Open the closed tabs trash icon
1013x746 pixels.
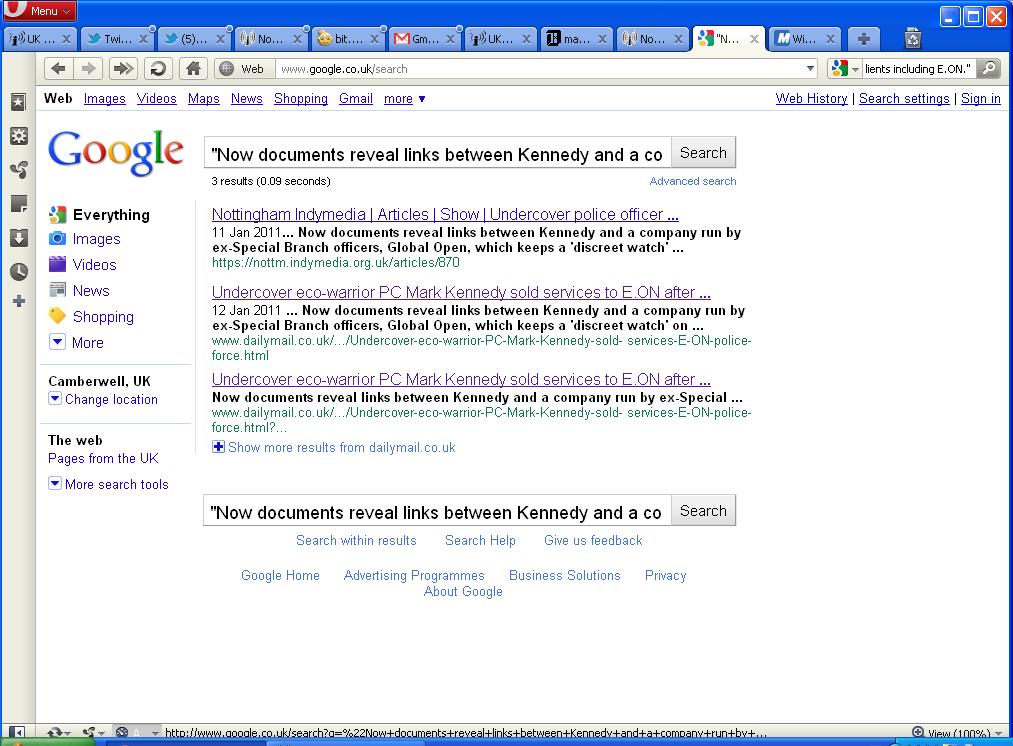pos(912,39)
